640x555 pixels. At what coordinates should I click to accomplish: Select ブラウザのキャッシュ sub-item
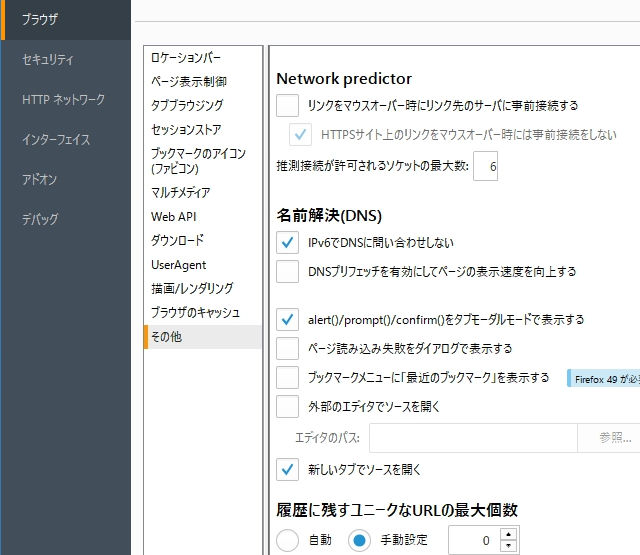tap(203, 313)
